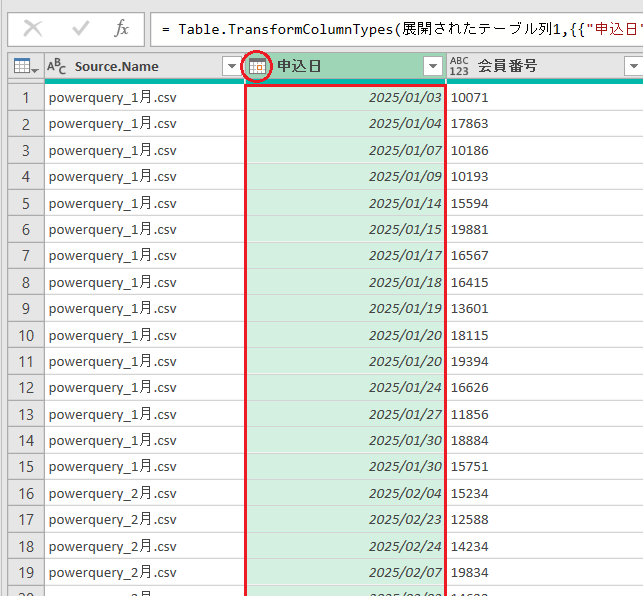This screenshot has width=643, height=596.
Task: Select member number cell 16415
Action: [545, 283]
